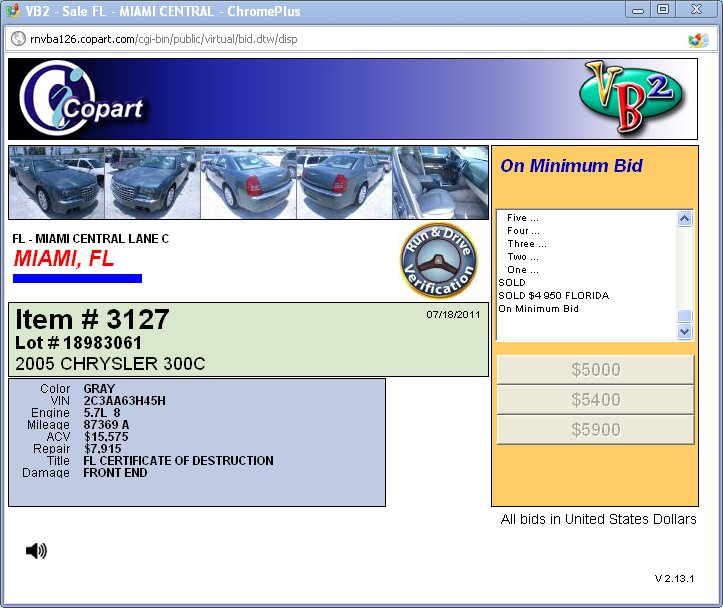
Task: Click the ChromePlus app icon in title bar
Action: tap(12, 11)
